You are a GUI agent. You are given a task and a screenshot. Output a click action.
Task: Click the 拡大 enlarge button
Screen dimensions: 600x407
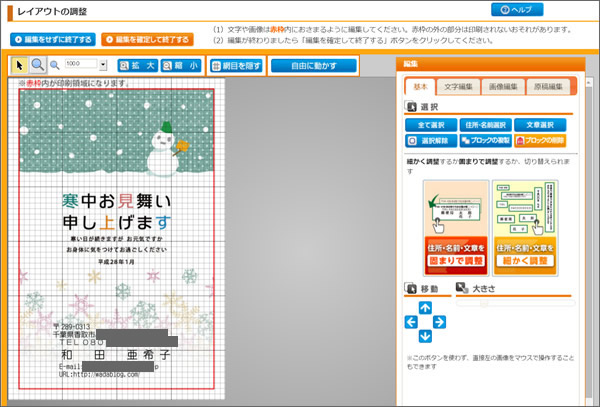tap(138, 66)
